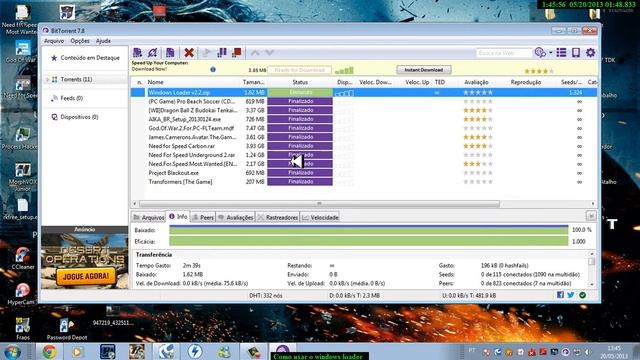Sort by the Reprodução column header
Screen dimensions: 640x360
pos(526,82)
